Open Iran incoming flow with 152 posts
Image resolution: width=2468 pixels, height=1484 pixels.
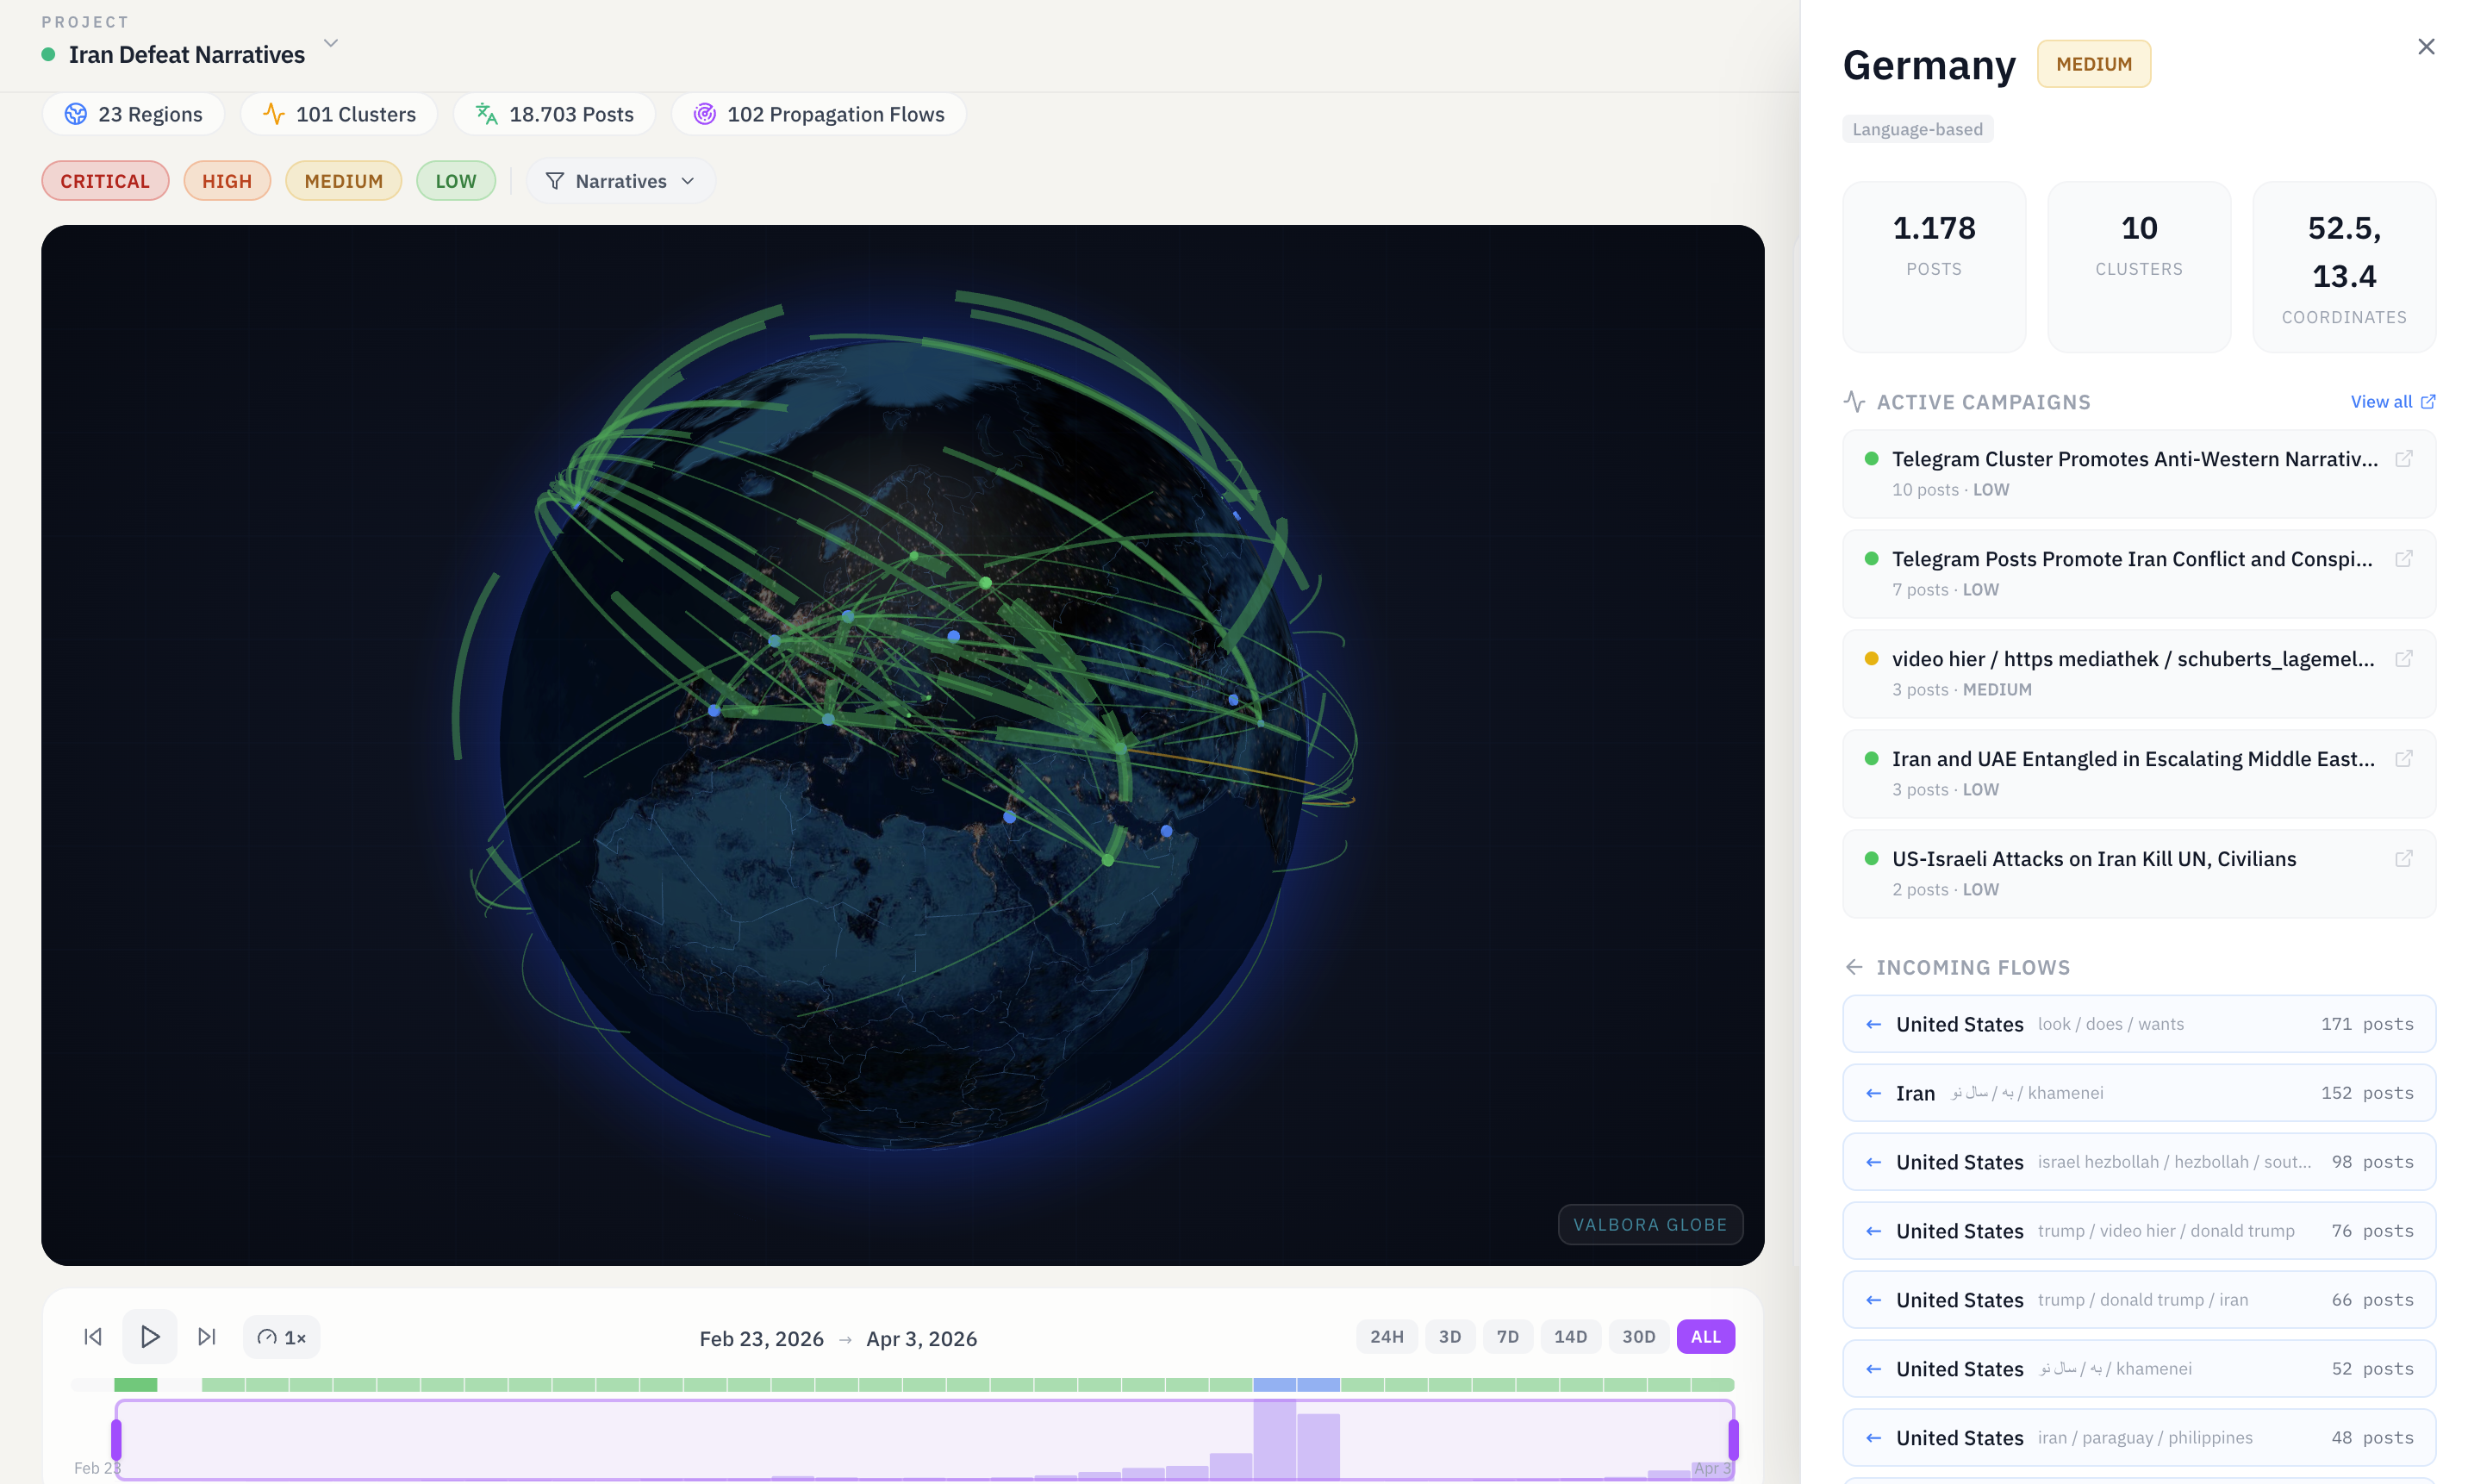(2138, 1093)
